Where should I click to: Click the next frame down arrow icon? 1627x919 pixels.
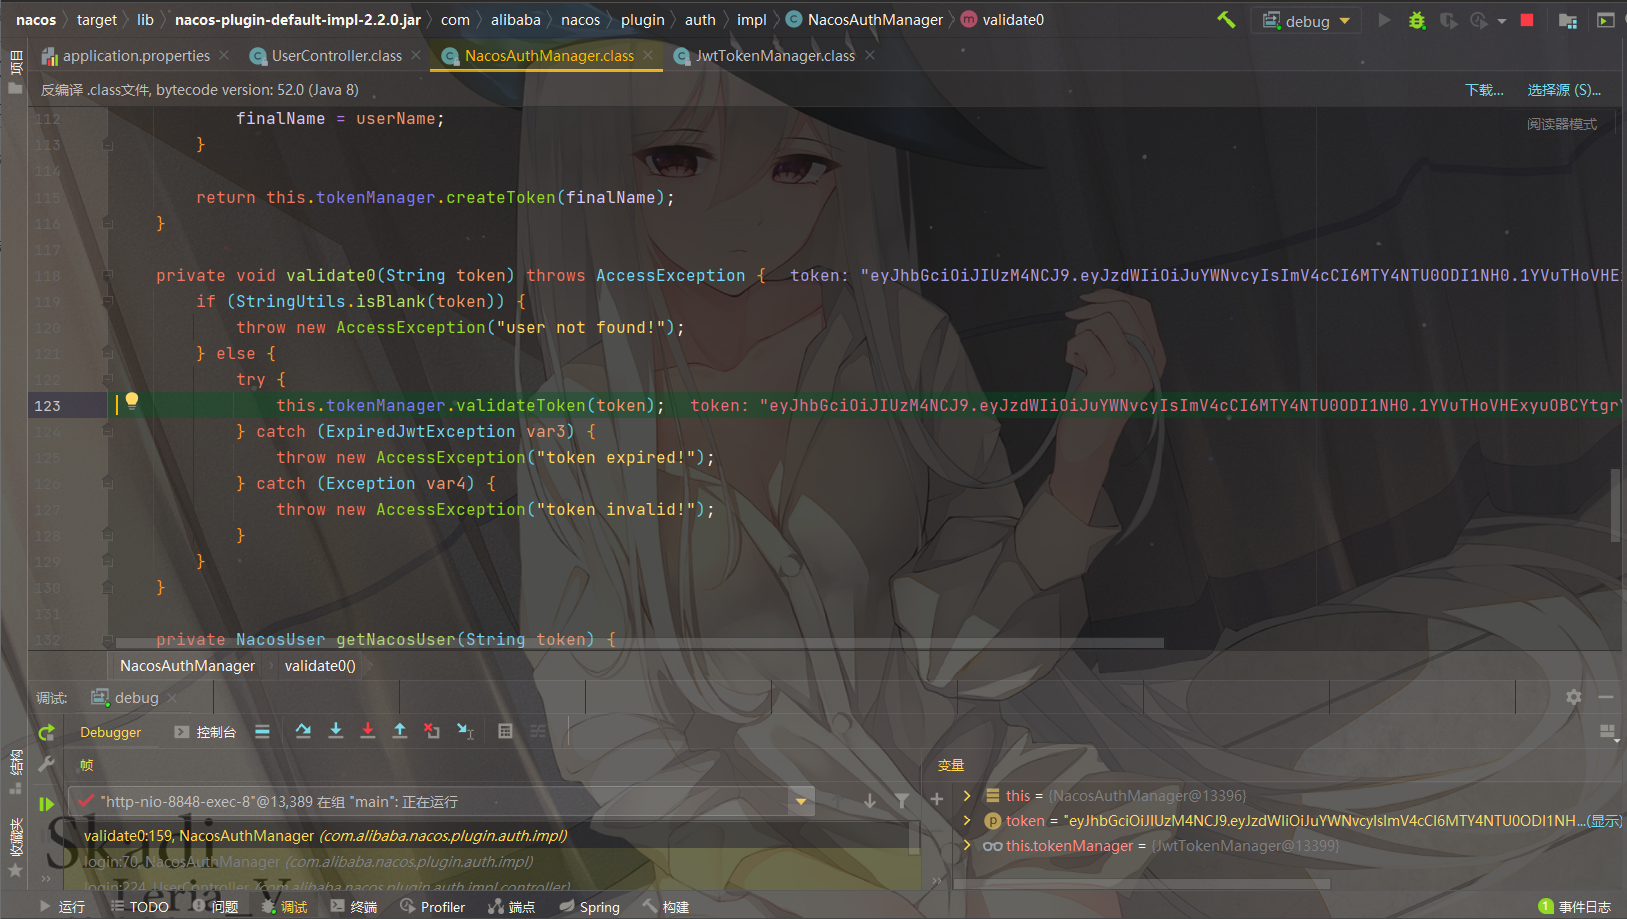(x=870, y=801)
